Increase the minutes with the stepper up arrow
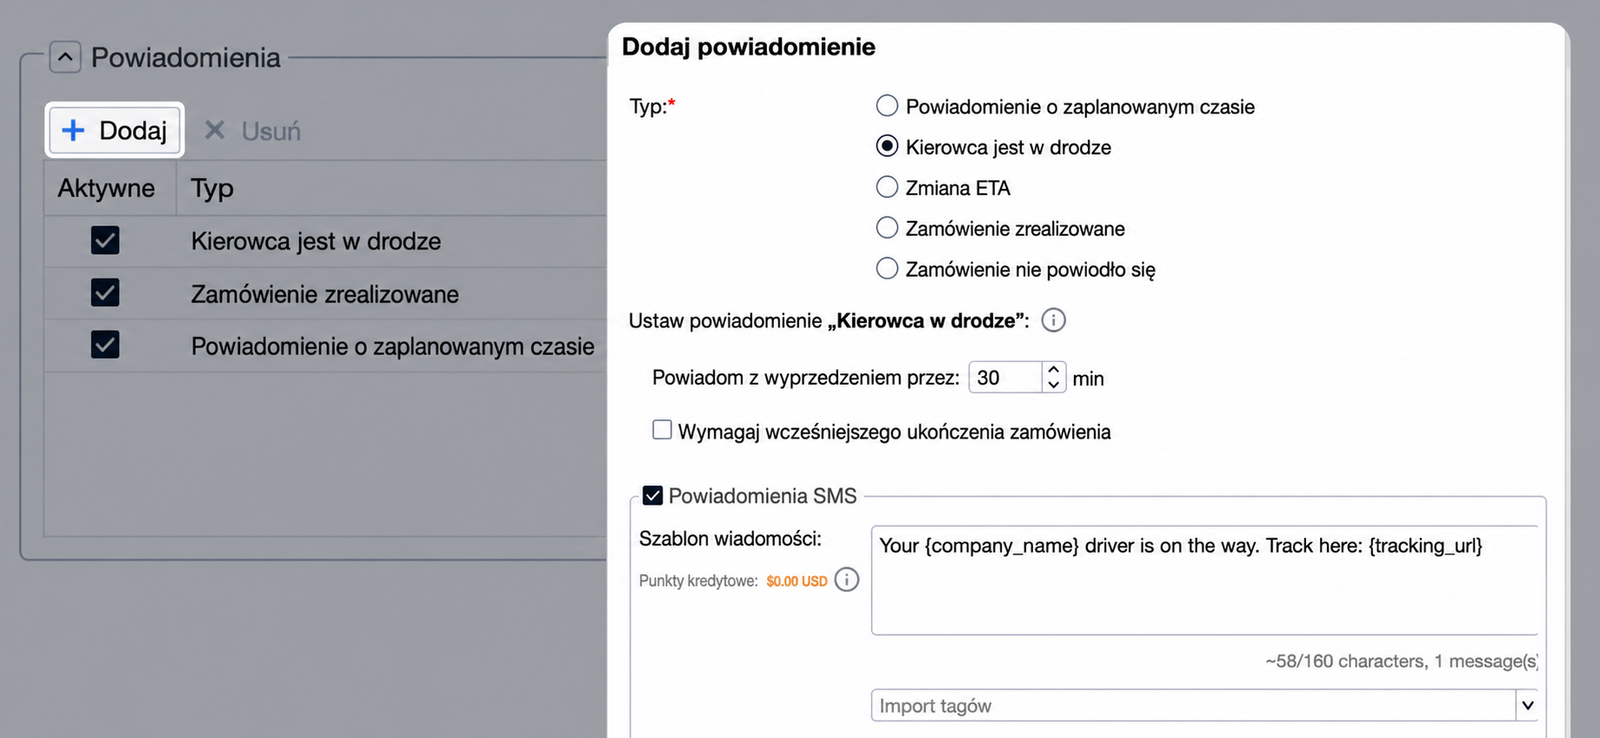 (x=1053, y=370)
